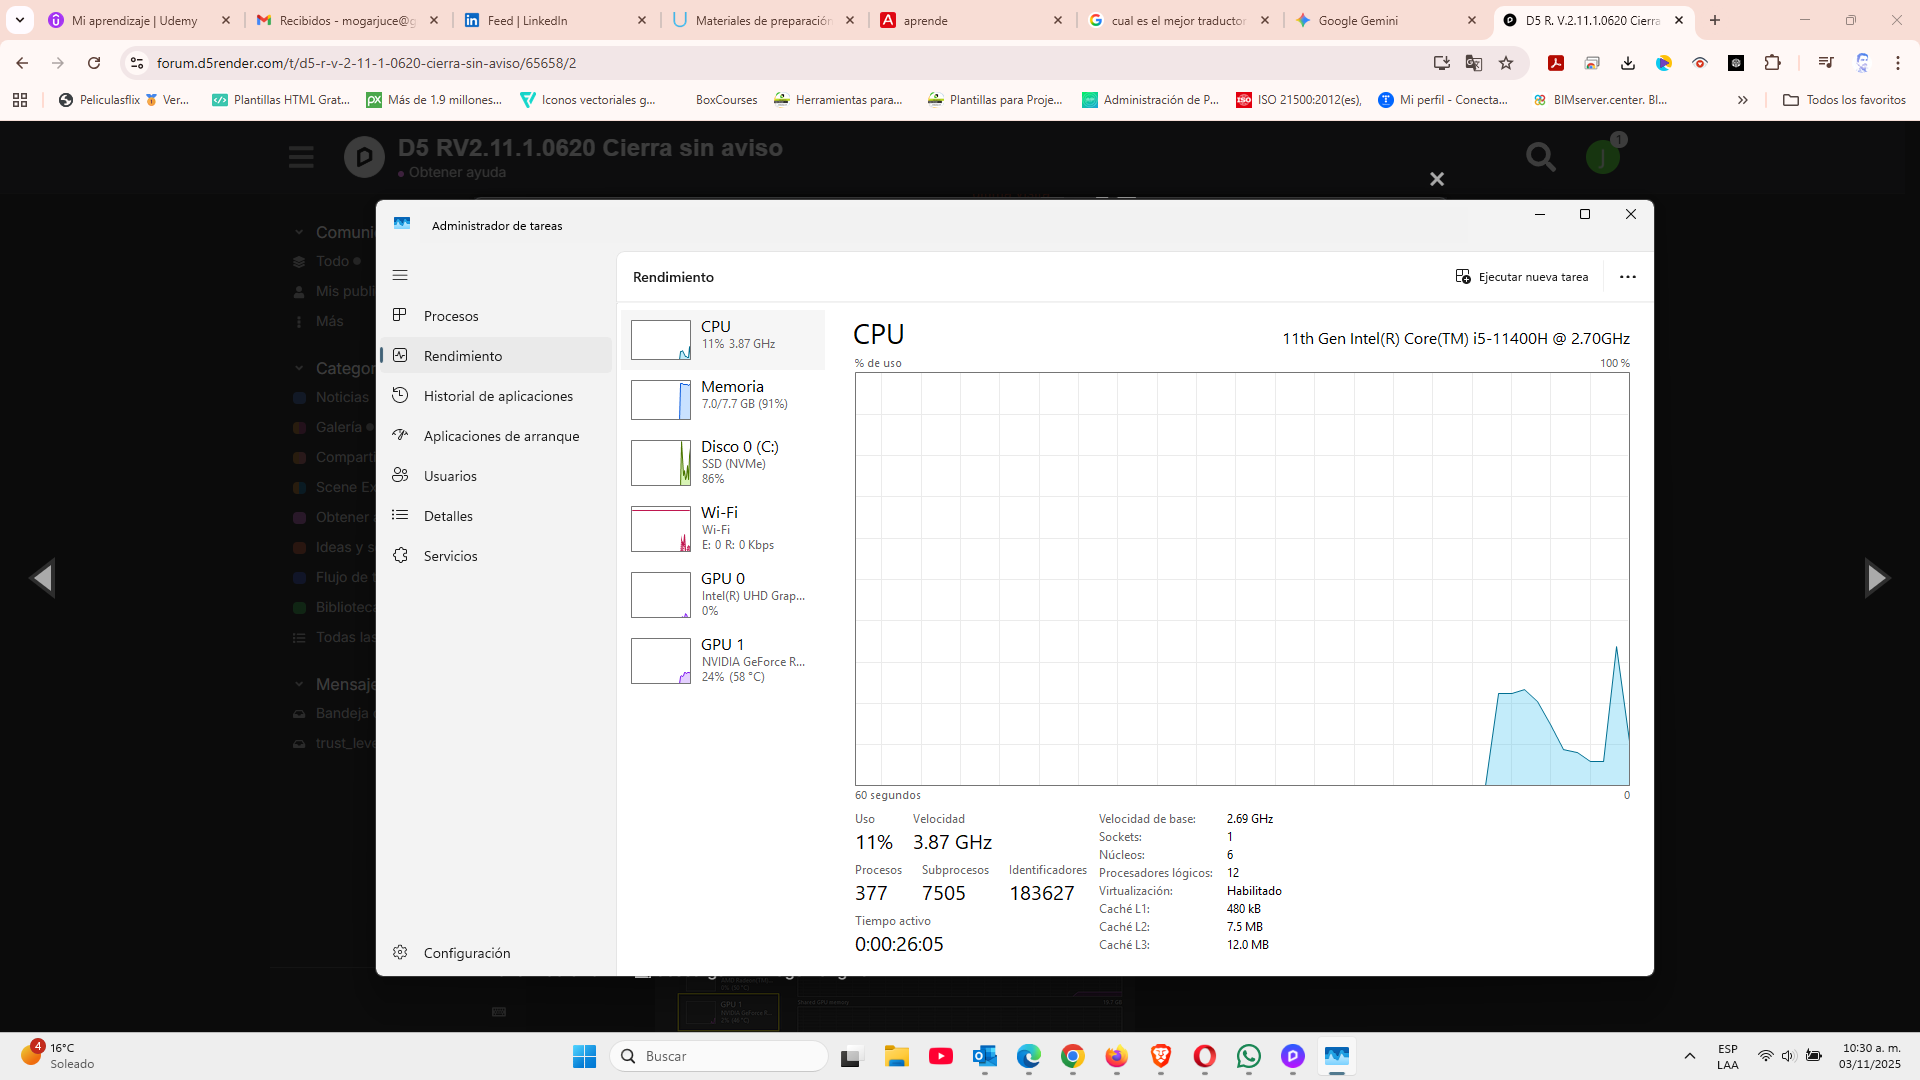1920x1080 pixels.
Task: Toggle the hamburger navigation menu
Action: pos(400,275)
